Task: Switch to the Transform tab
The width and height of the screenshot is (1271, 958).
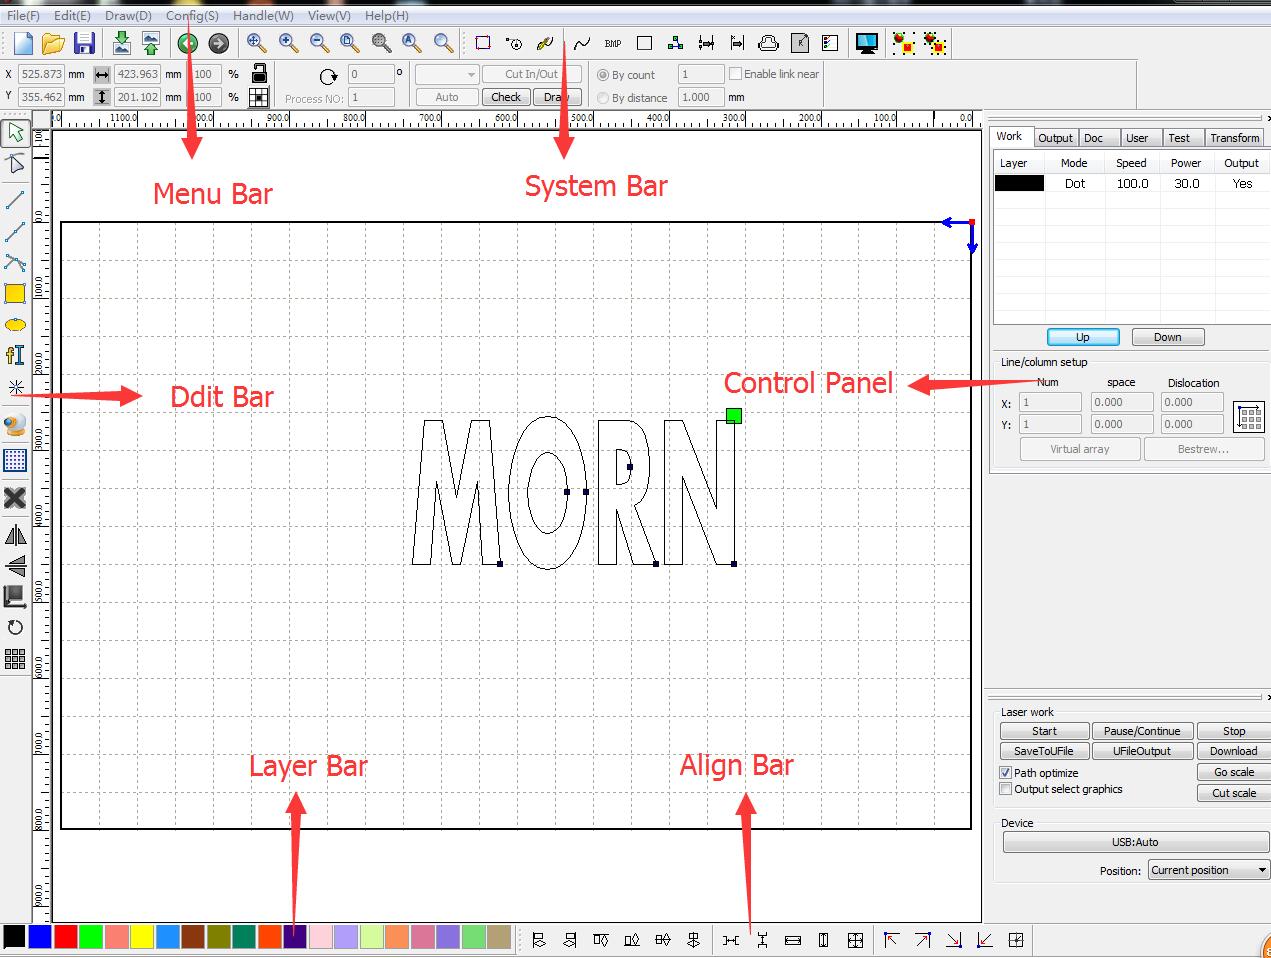Action: (1234, 138)
